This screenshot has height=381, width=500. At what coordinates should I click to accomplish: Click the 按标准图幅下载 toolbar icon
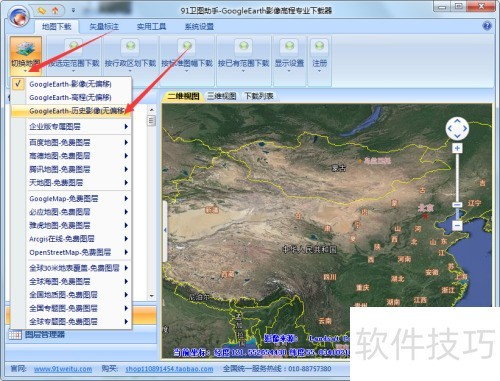(x=187, y=46)
